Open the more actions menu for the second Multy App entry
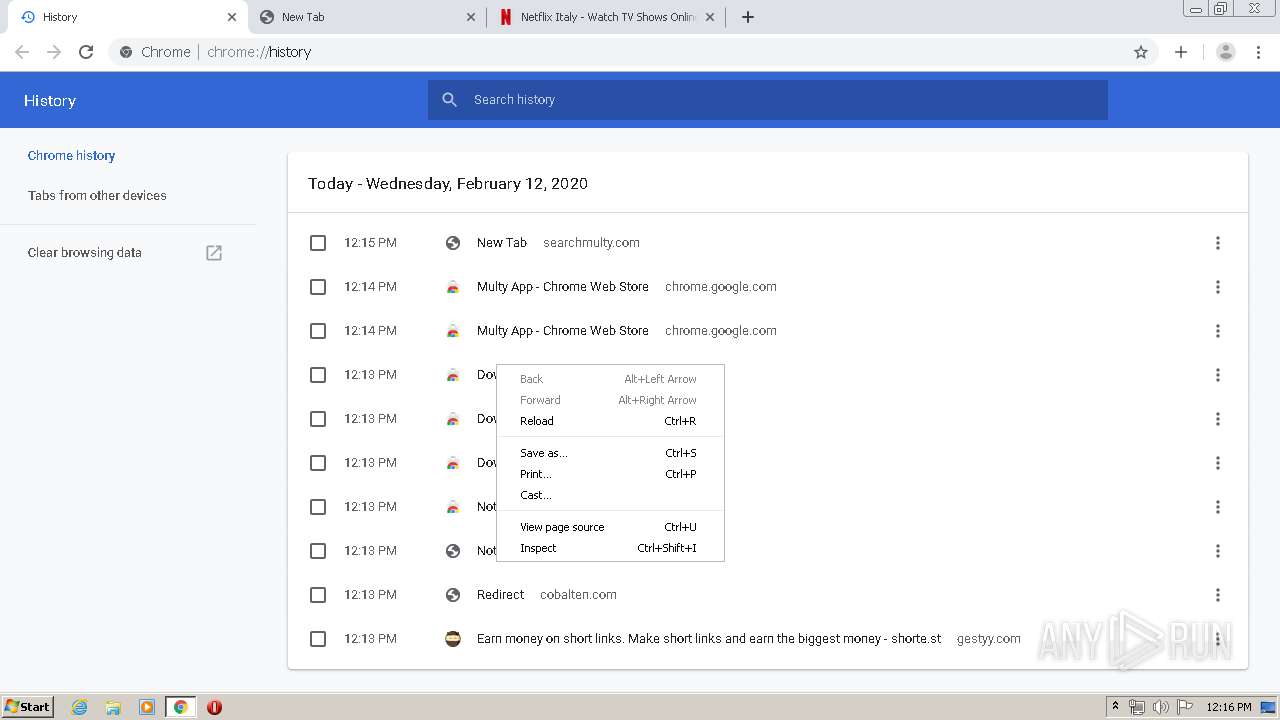The image size is (1280, 720). pos(1218,331)
